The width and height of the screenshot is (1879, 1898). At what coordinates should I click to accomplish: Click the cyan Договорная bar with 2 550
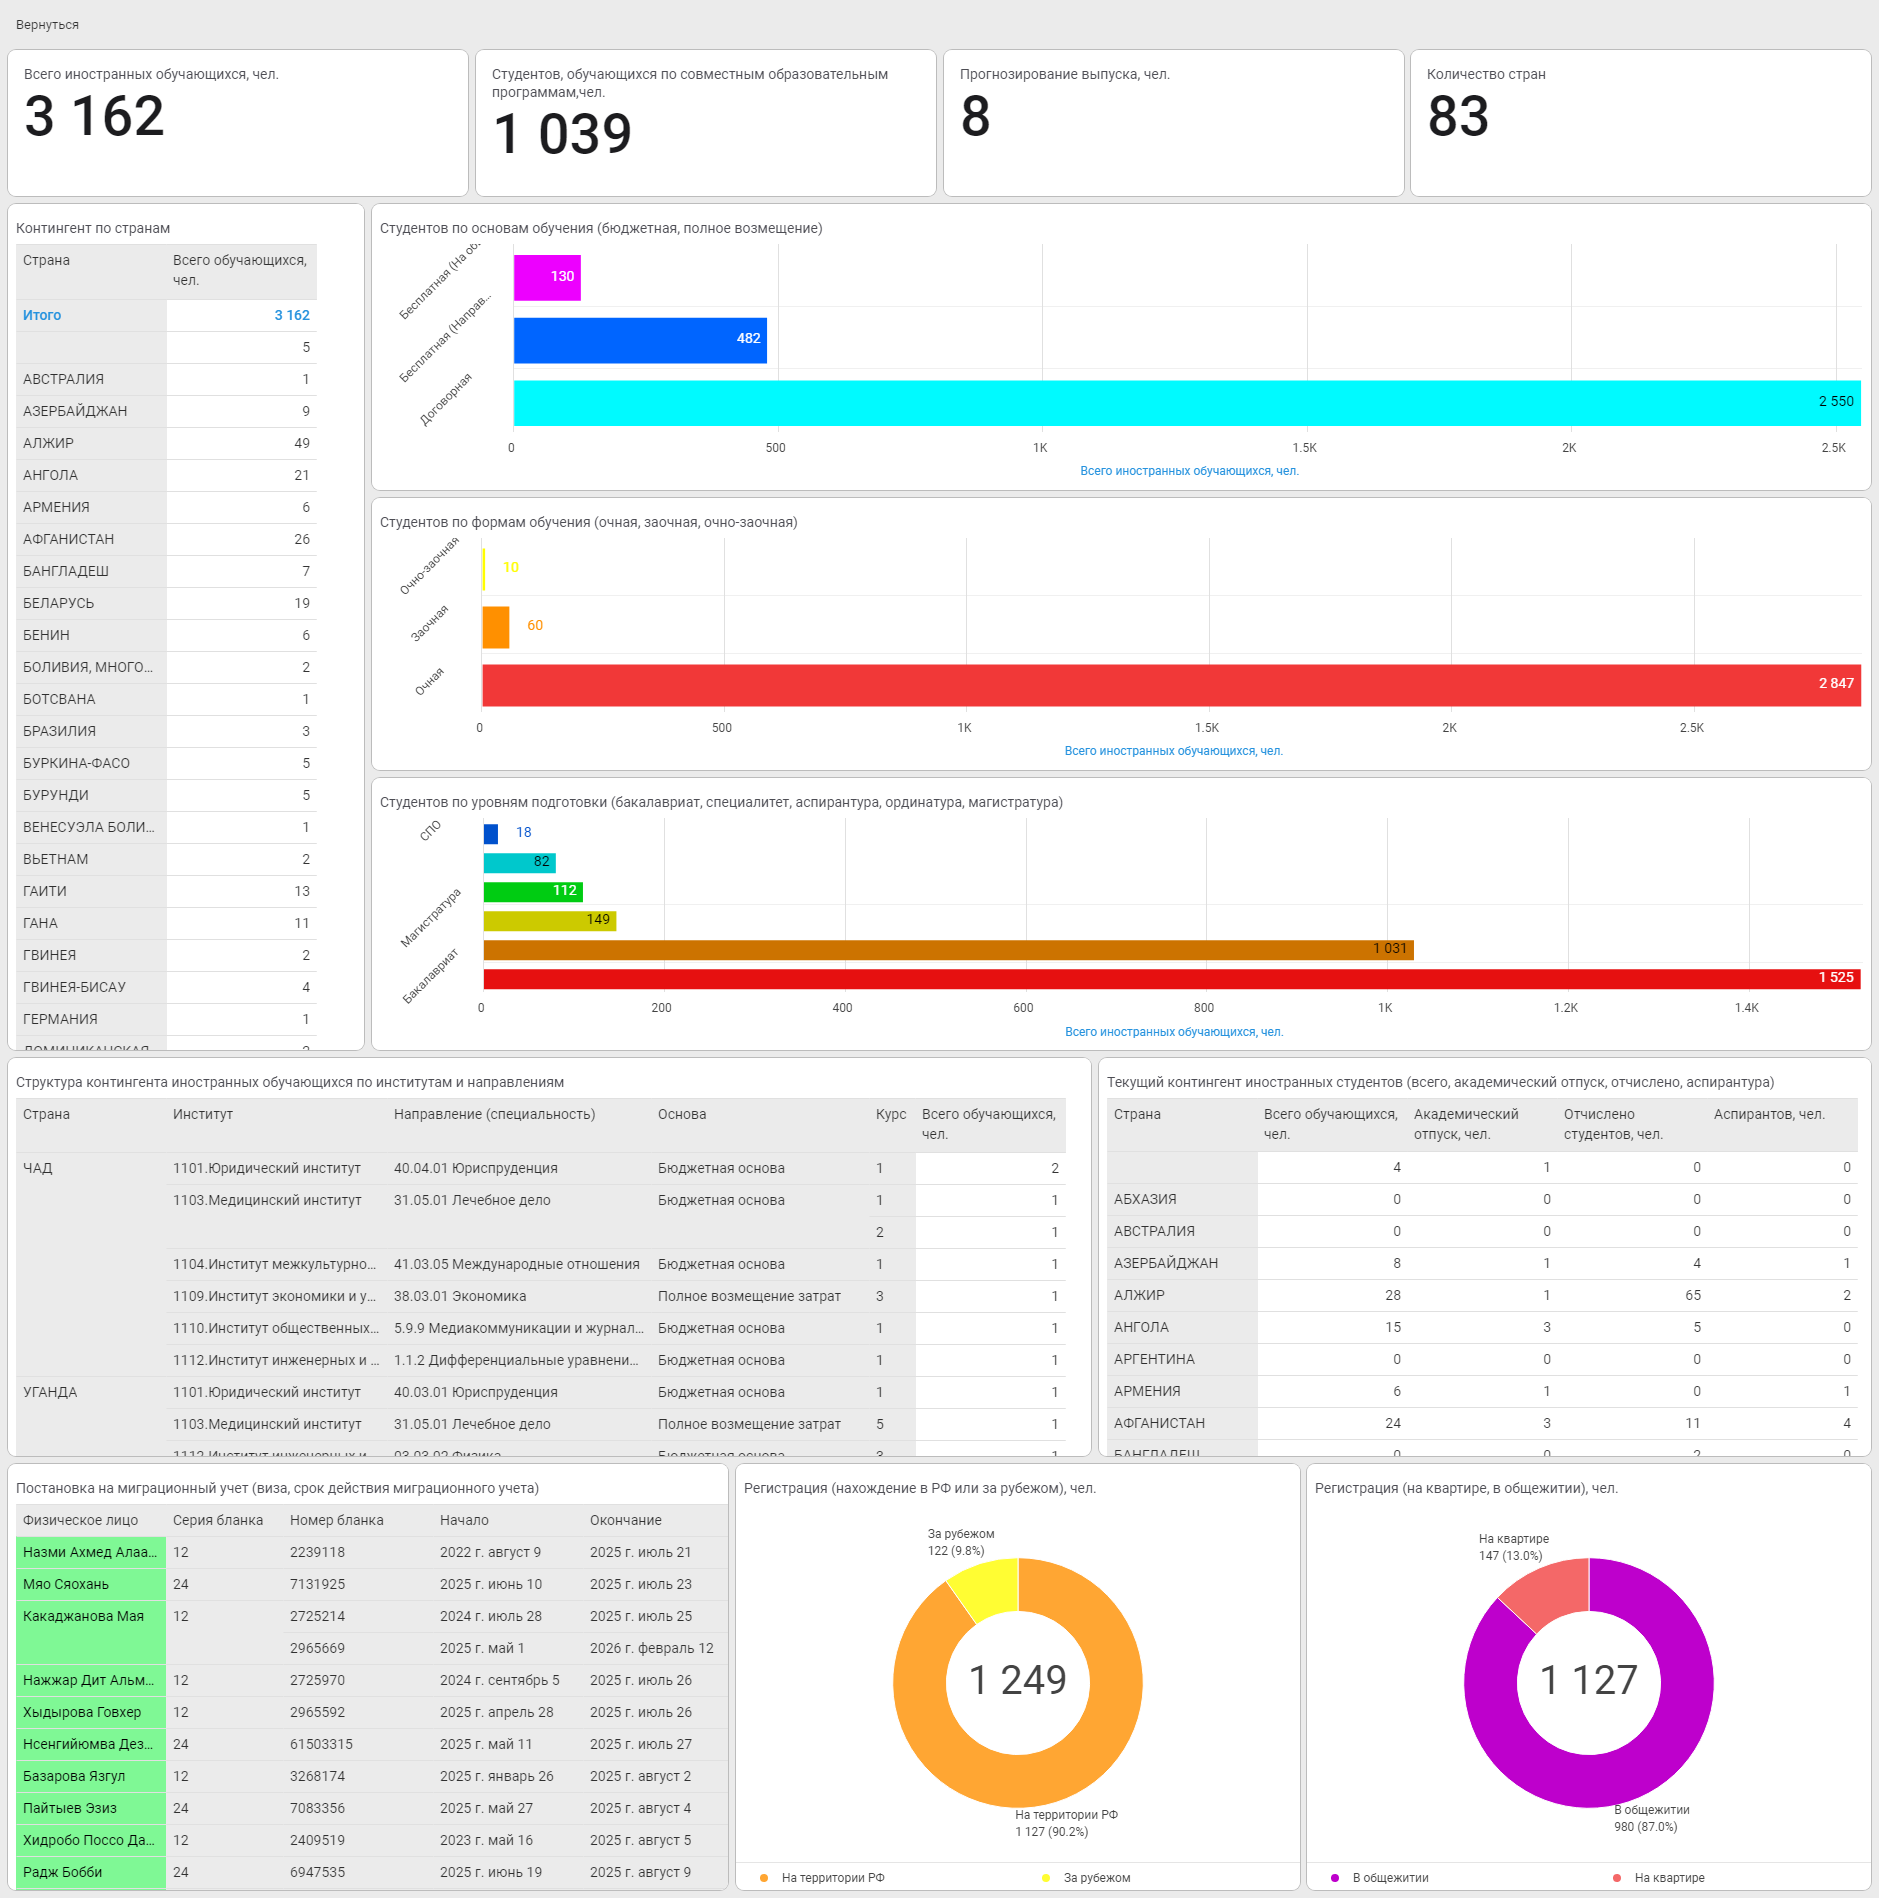(x=1185, y=402)
